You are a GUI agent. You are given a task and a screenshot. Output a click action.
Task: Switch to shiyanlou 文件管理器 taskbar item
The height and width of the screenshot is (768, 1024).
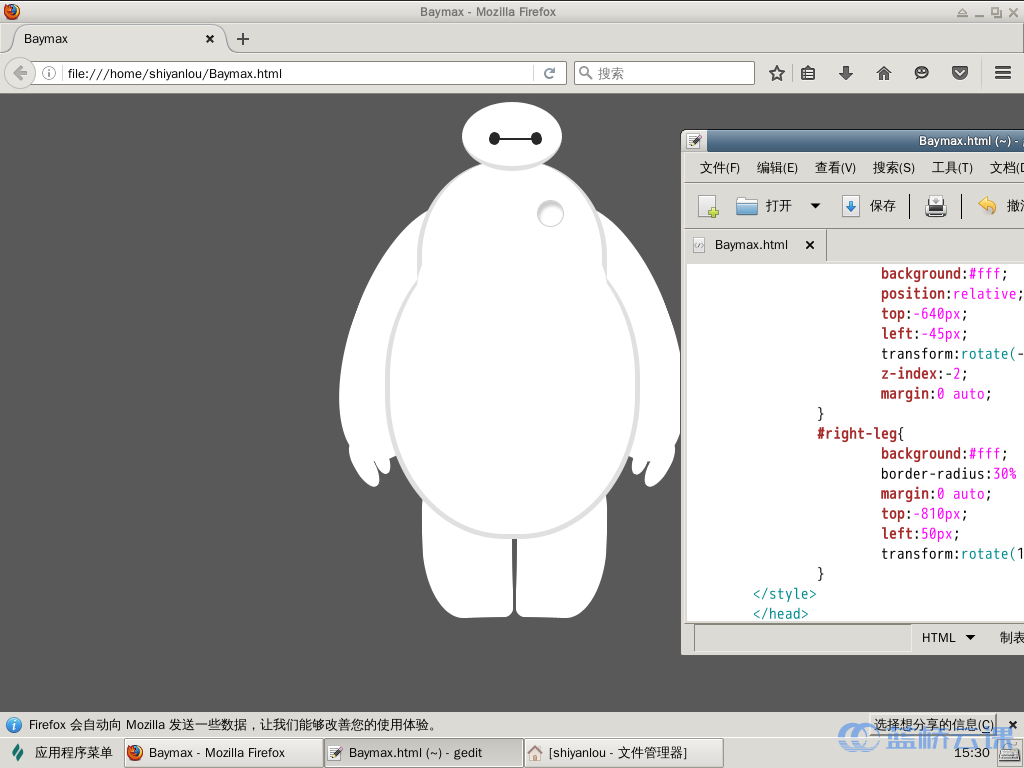tap(624, 752)
